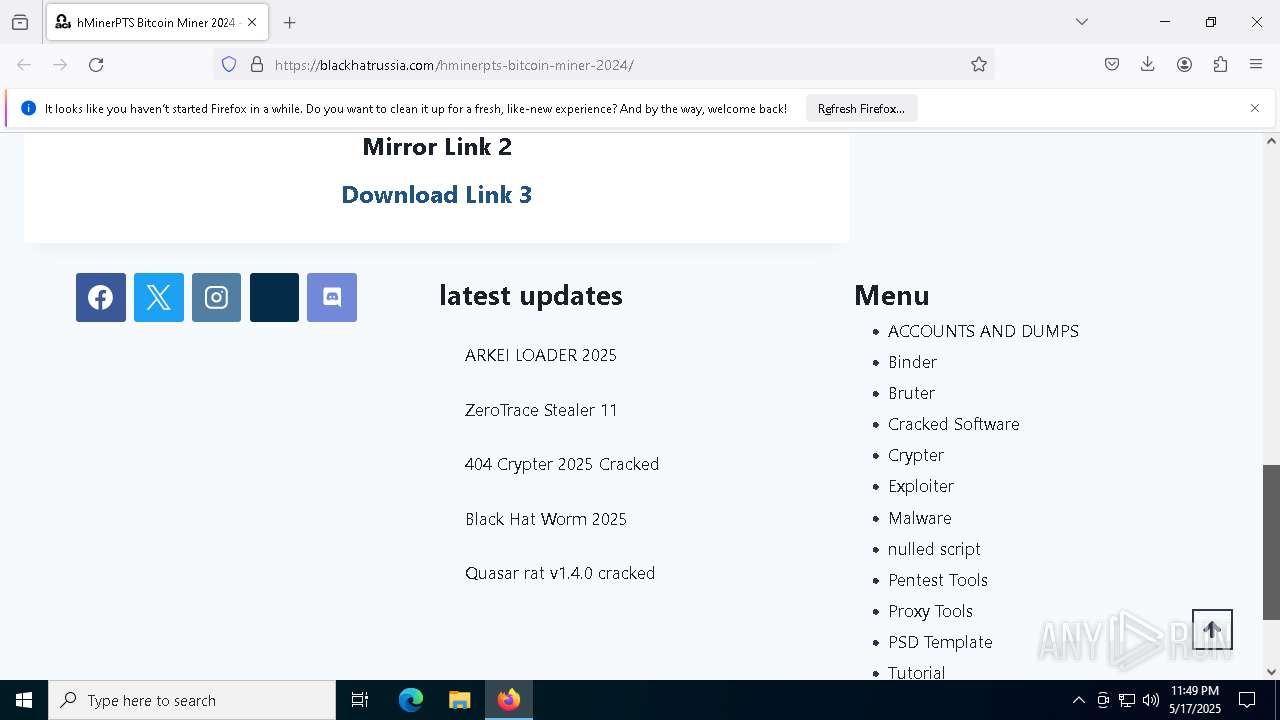Open Task View on the taskbar
The image size is (1280, 720).
pyautogui.click(x=360, y=700)
